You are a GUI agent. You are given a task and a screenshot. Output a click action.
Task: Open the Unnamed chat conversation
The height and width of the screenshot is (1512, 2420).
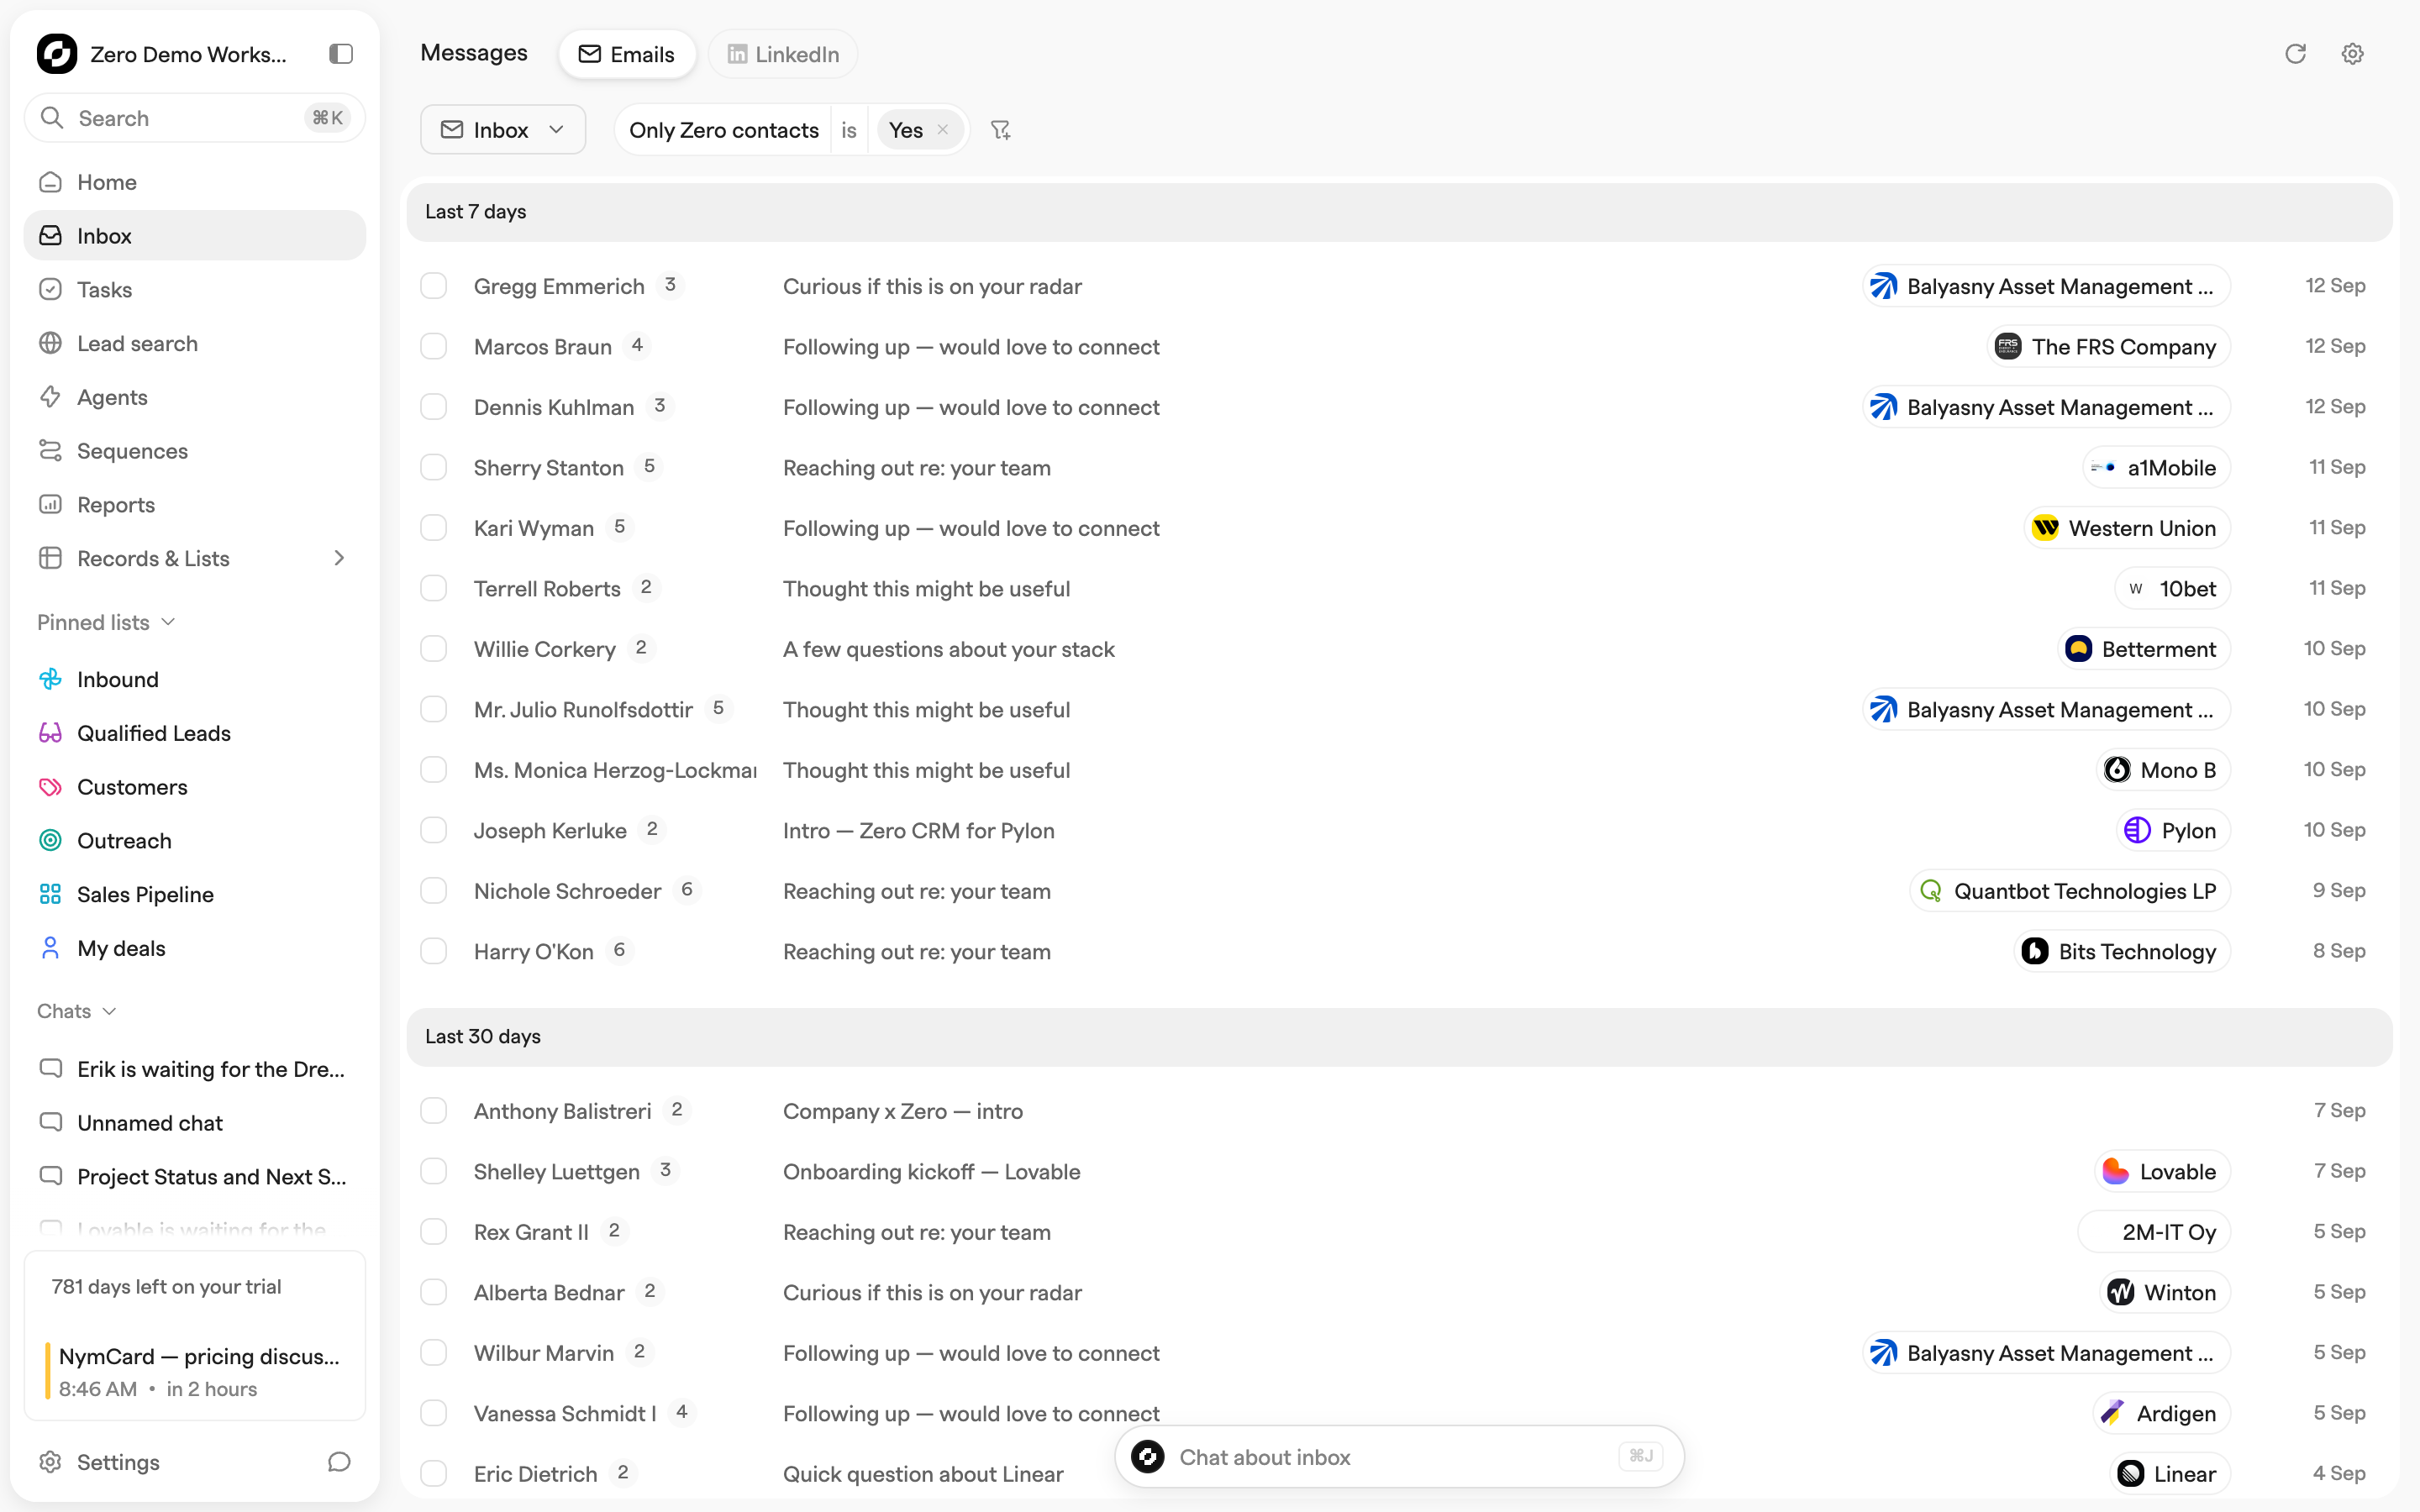pos(195,1123)
